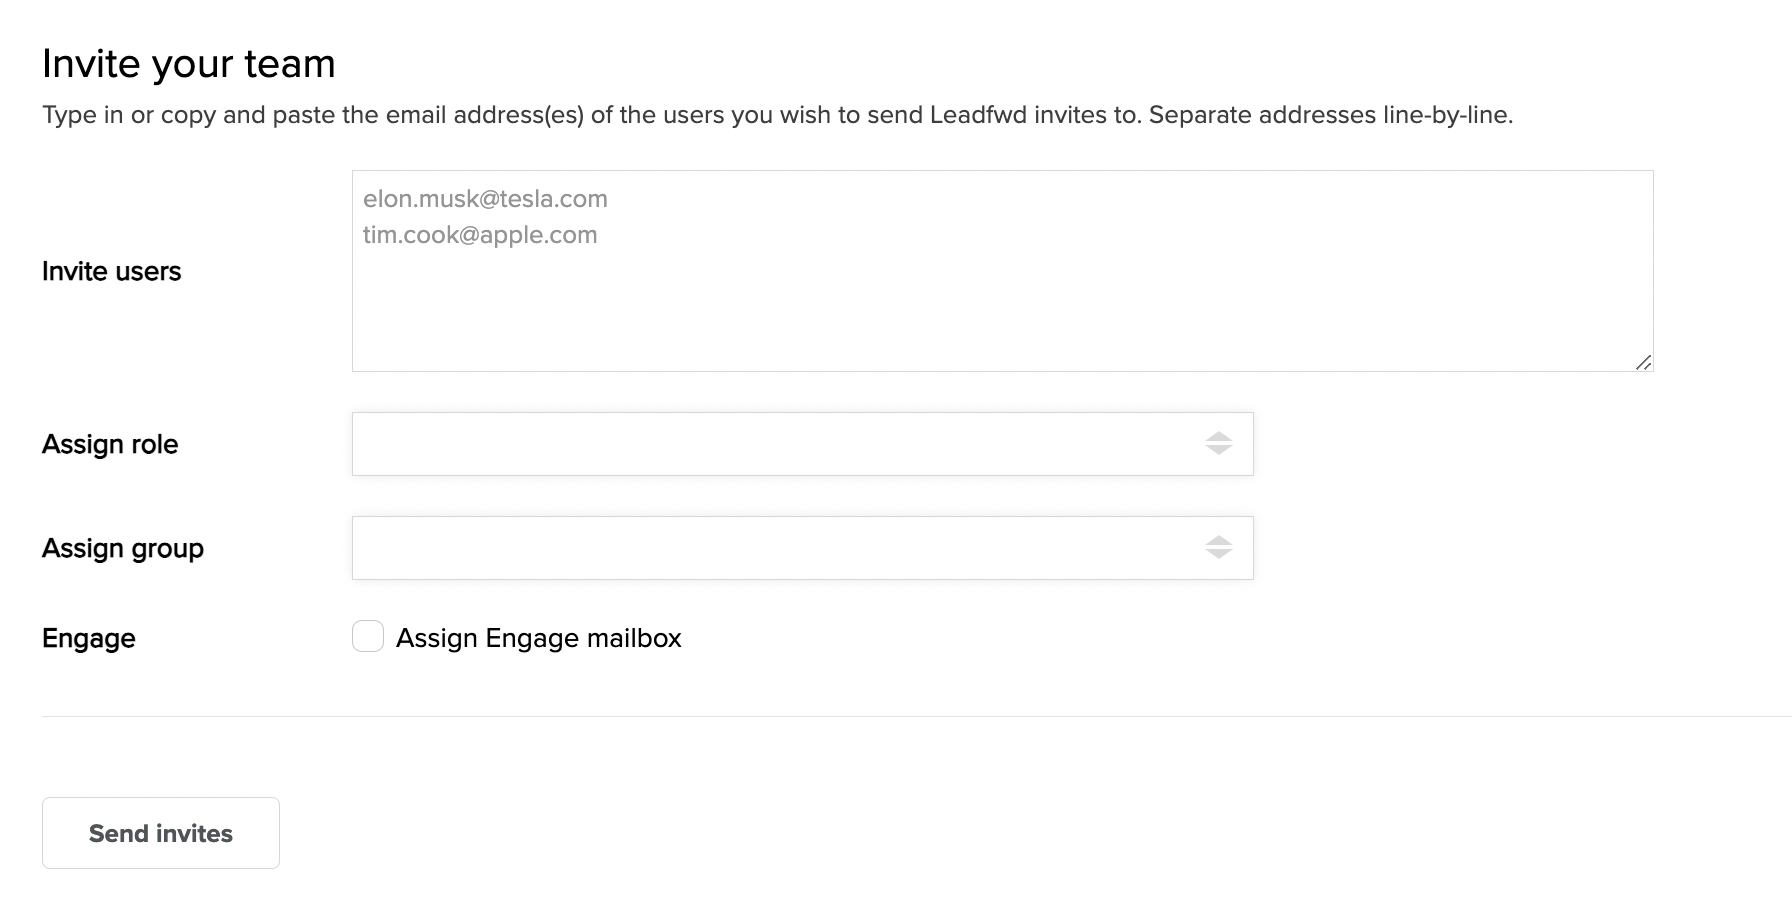Click the "Invite your team" heading
Image resolution: width=1792 pixels, height=920 pixels.
click(189, 64)
